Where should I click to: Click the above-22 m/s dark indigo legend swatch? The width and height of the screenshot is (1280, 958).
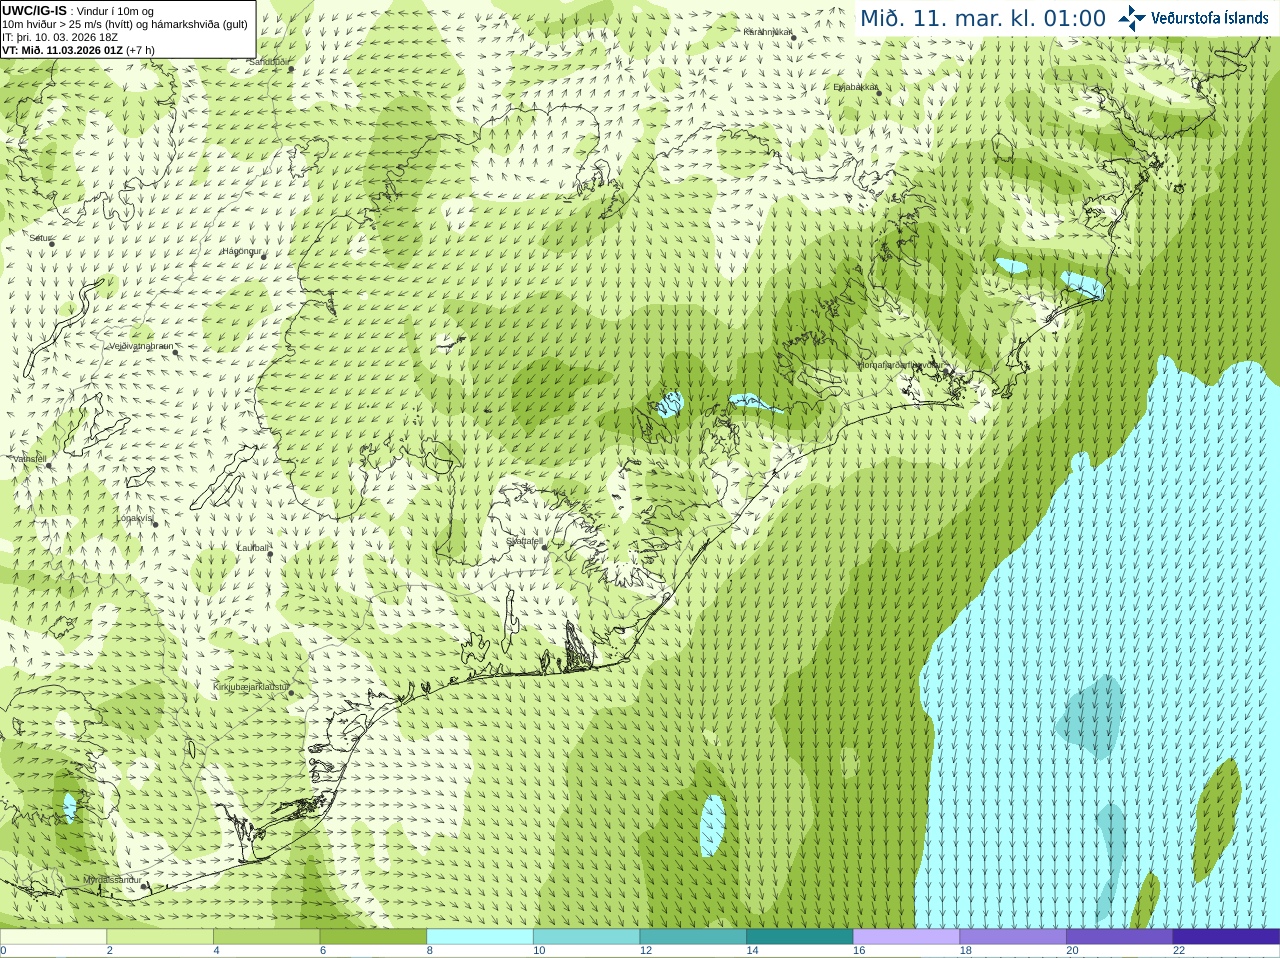(1226, 937)
